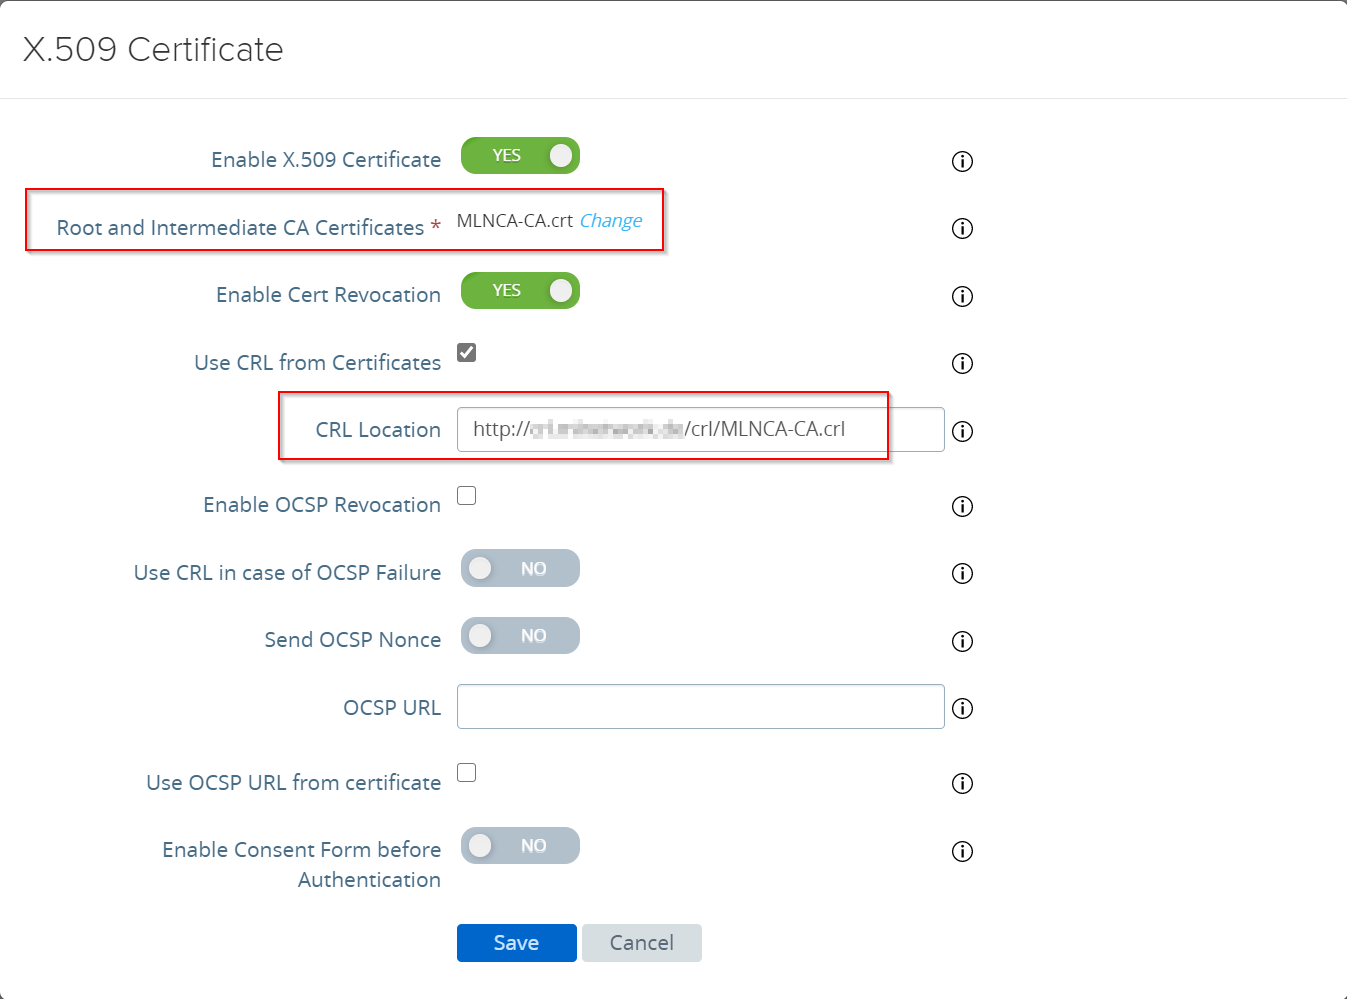Click info icon for Use CRL in case of OCSP Failure
Screen dimensions: 1347x999
point(962,574)
